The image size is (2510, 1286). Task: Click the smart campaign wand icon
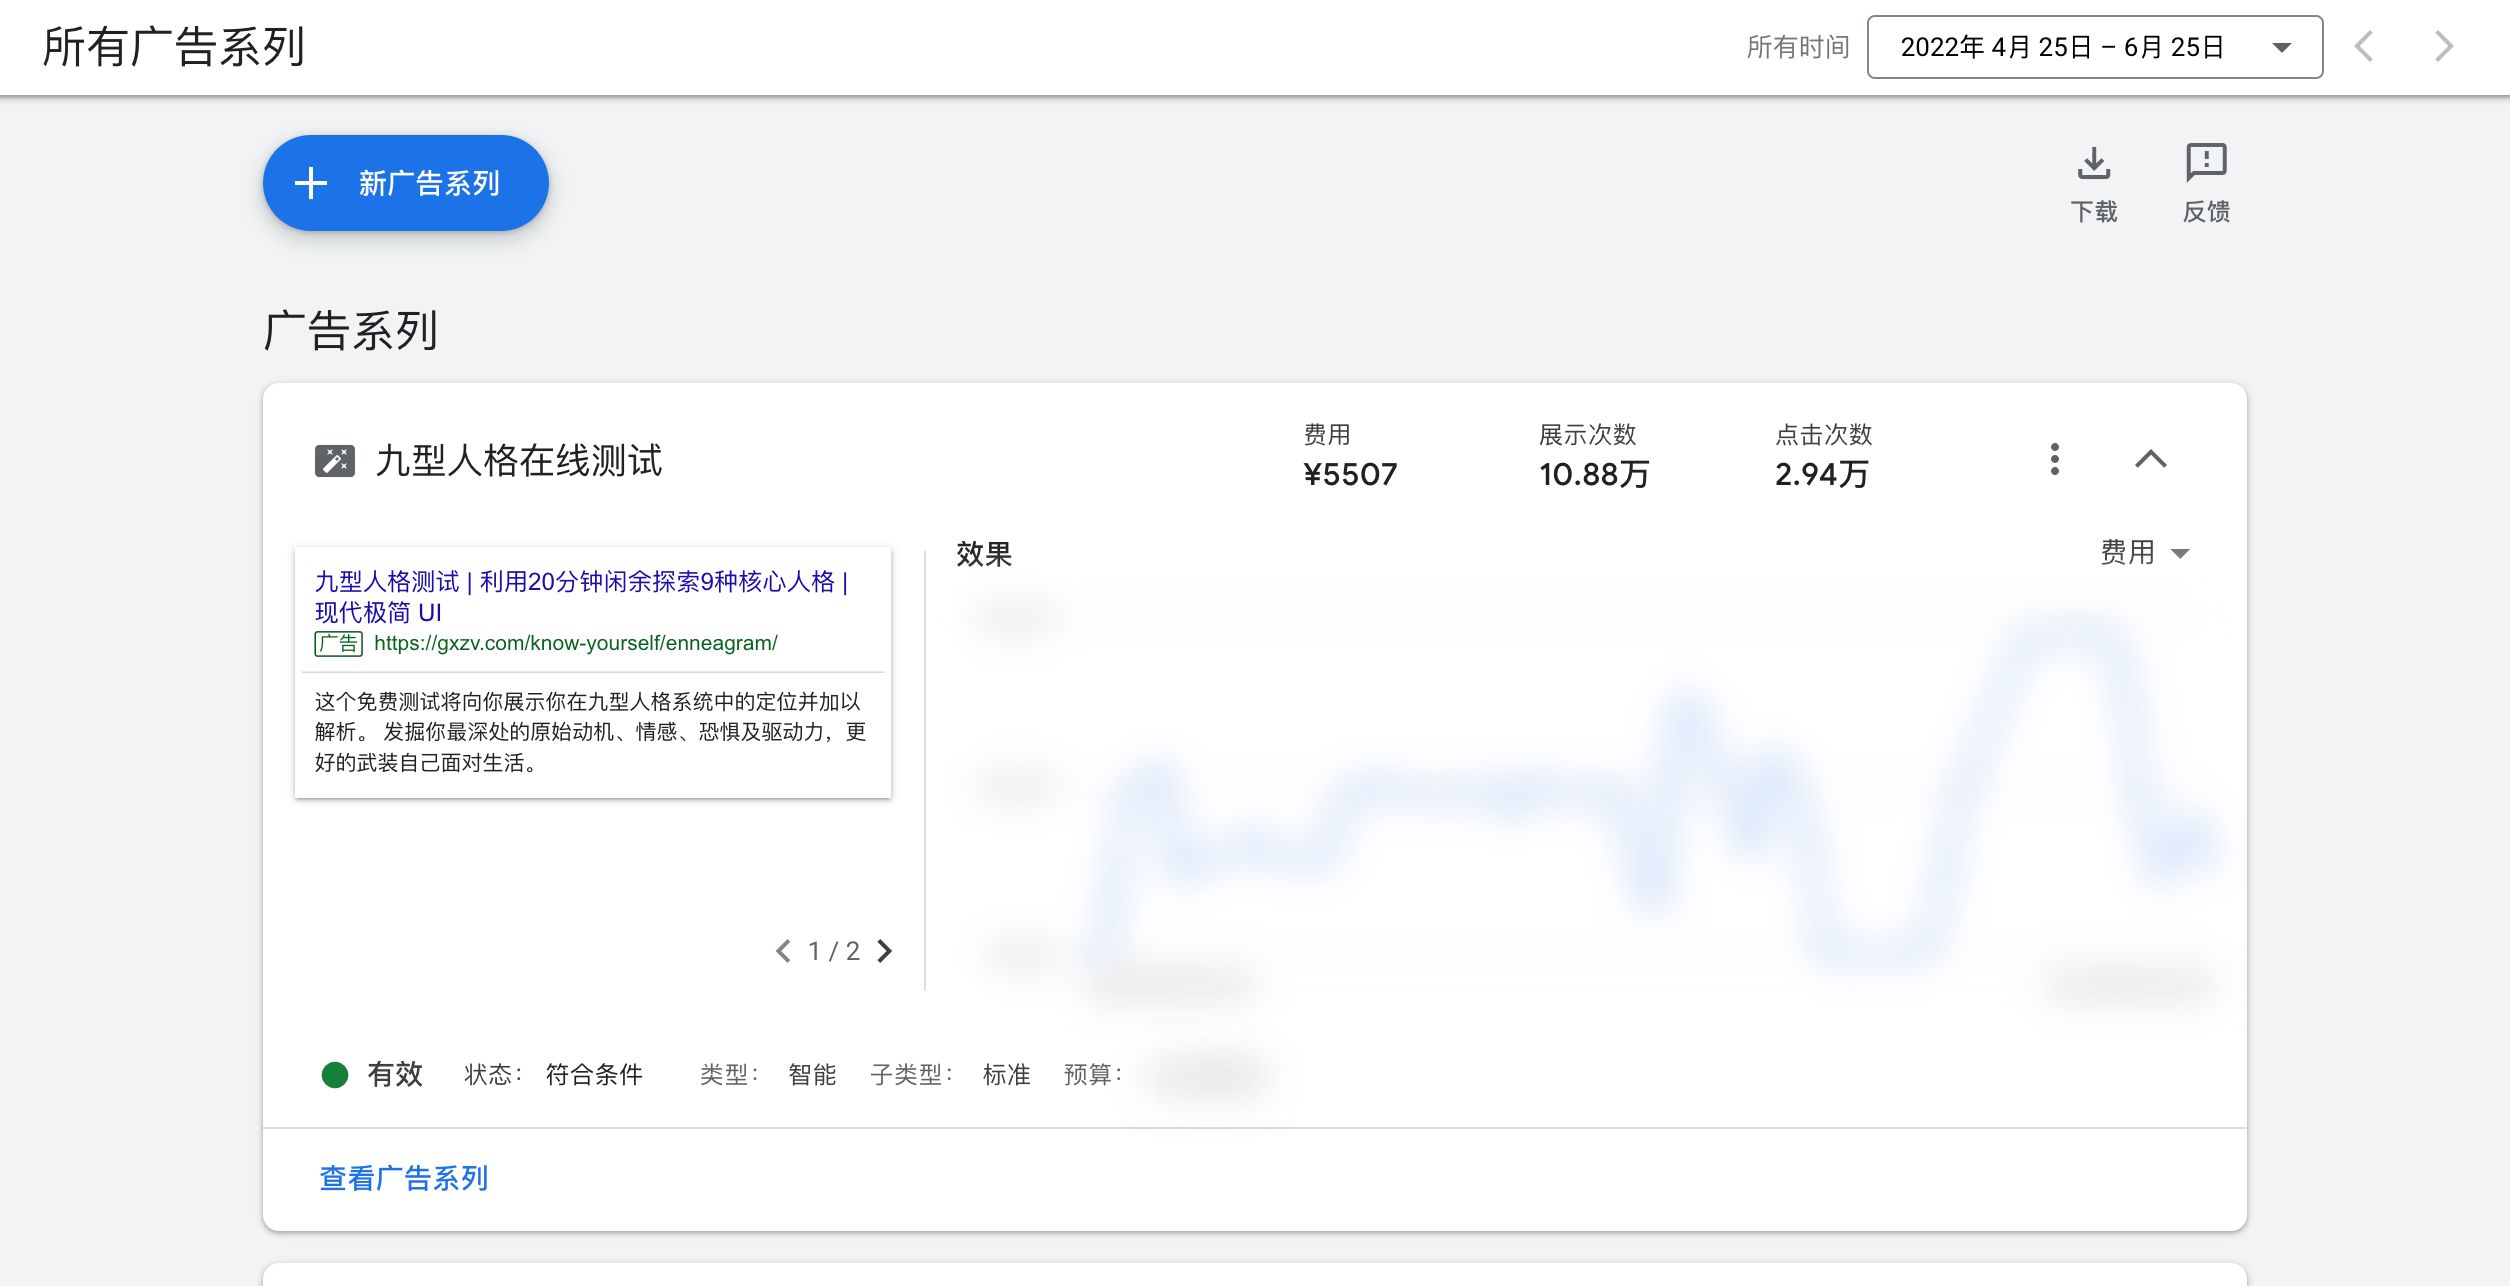(335, 461)
